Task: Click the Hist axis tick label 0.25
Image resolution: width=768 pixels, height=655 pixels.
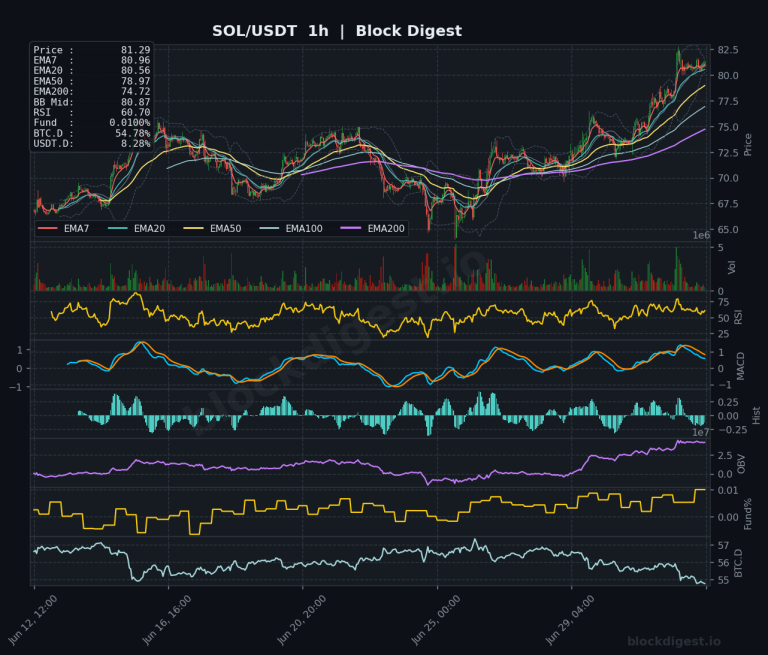Action: click(x=728, y=402)
